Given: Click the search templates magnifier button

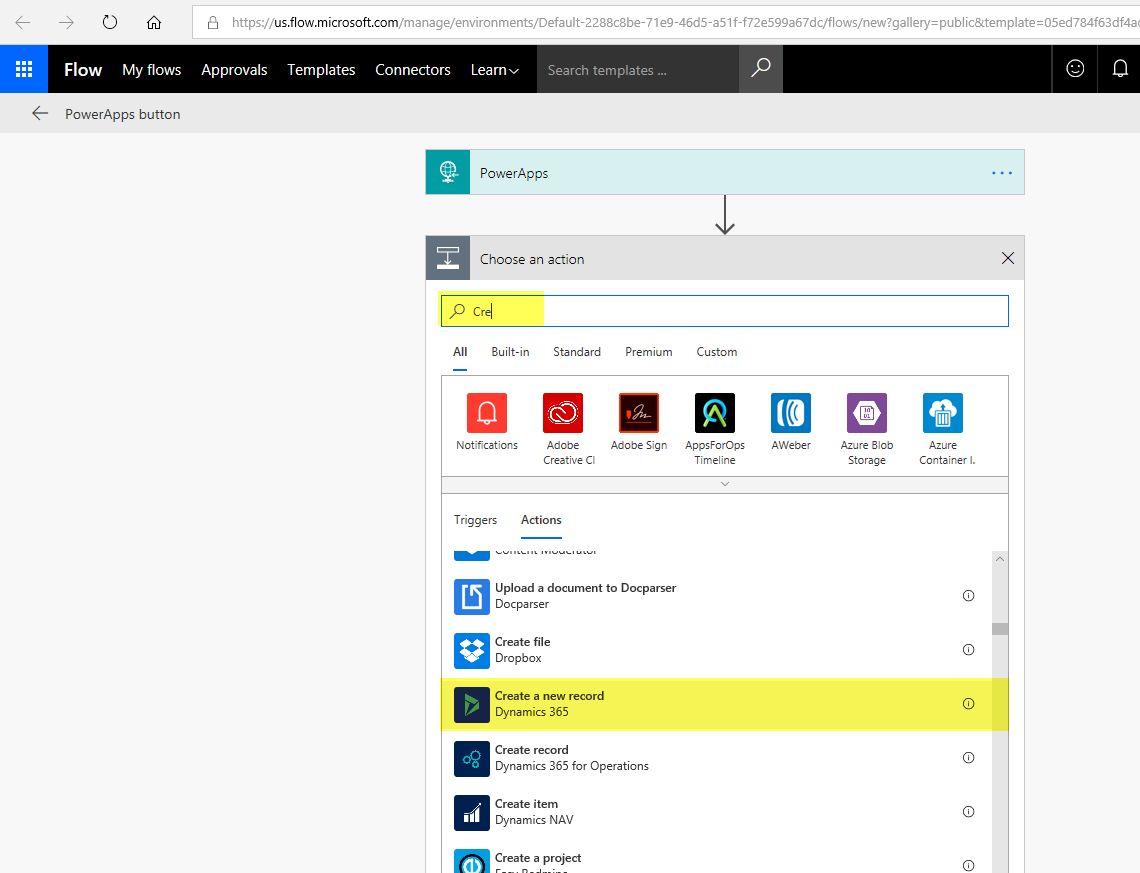Looking at the screenshot, I should 760,69.
